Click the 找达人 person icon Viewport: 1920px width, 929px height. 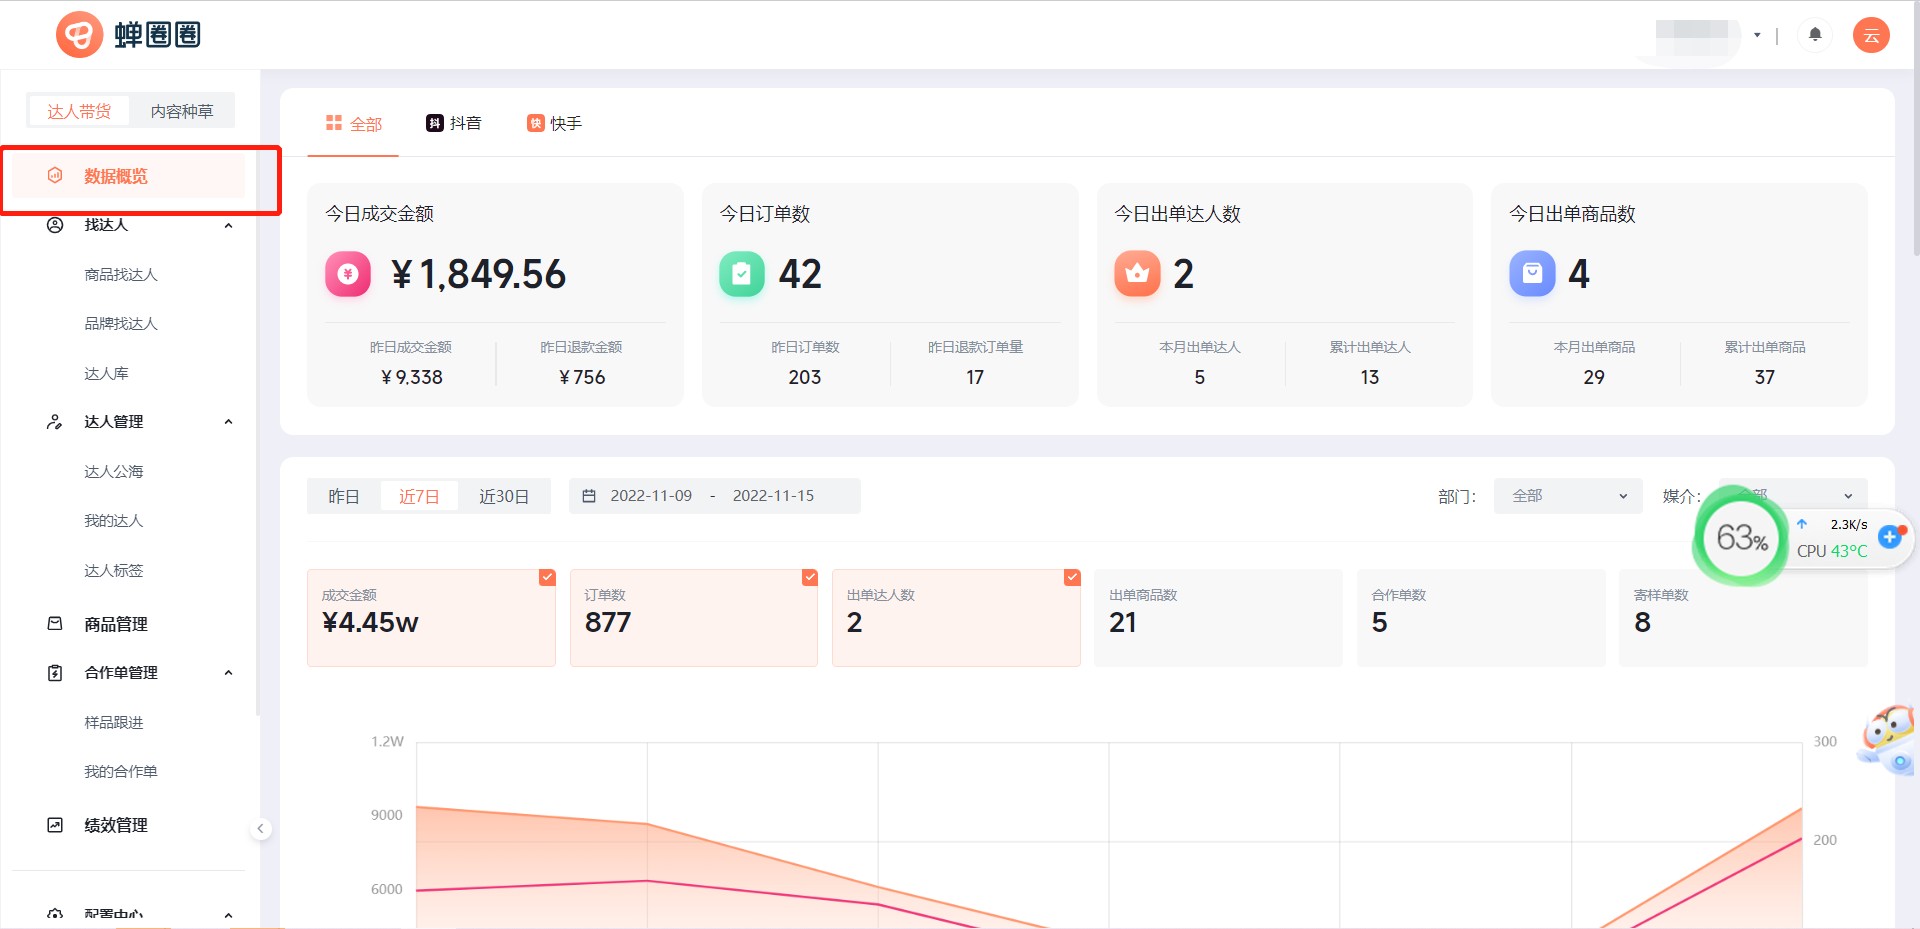pyautogui.click(x=55, y=225)
